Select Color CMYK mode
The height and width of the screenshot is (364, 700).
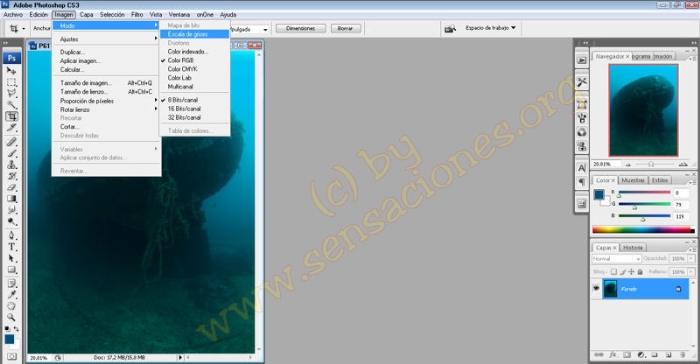(182, 69)
